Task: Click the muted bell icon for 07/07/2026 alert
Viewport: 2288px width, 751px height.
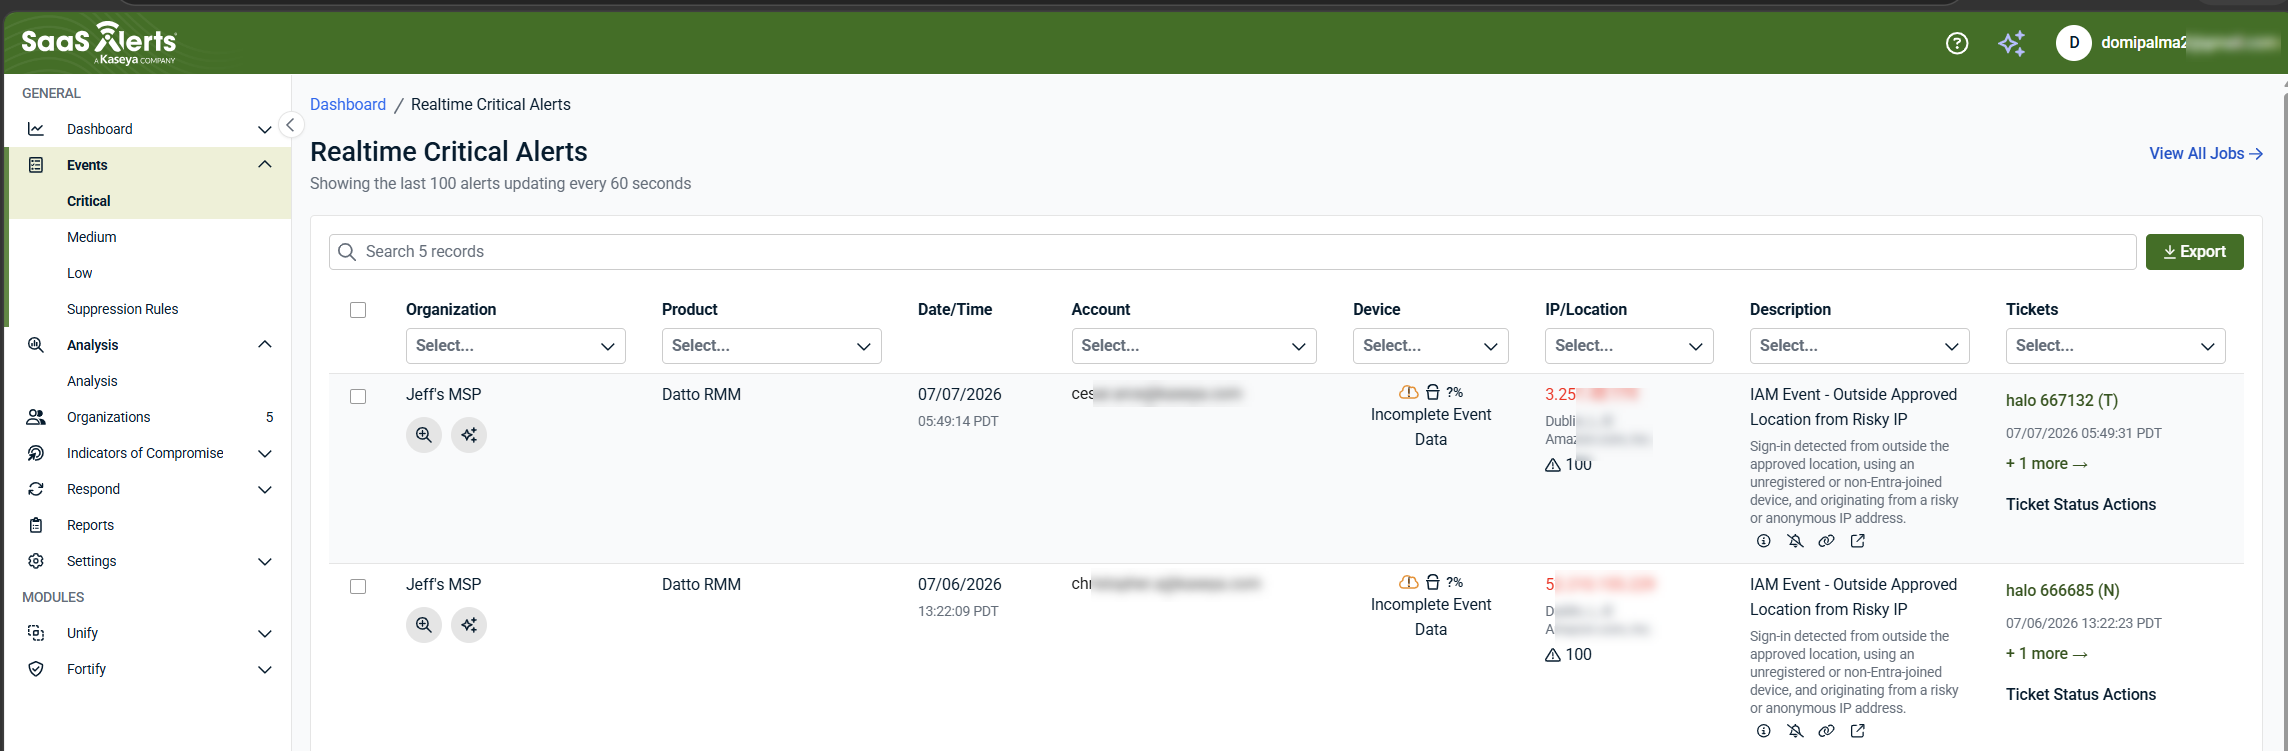Action: click(x=1795, y=541)
